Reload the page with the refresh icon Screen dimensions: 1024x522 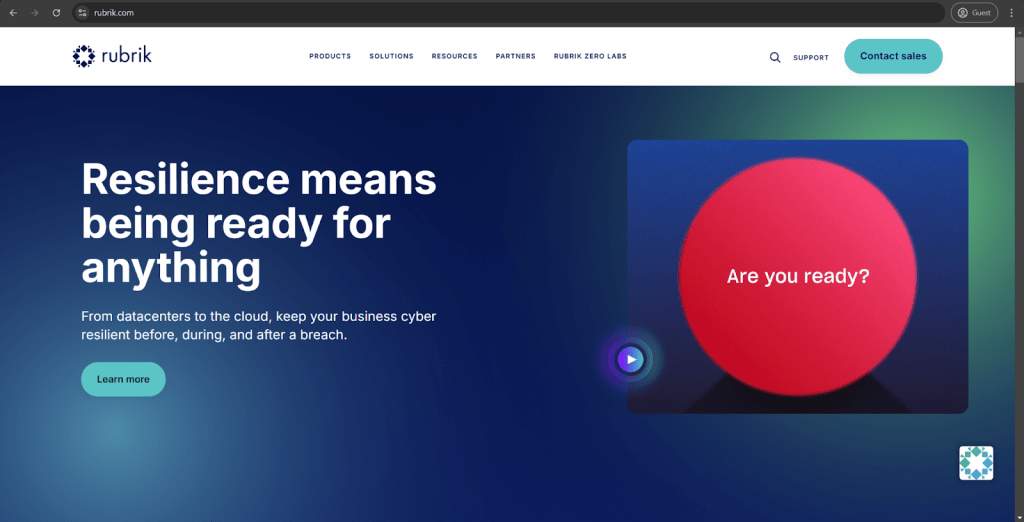tap(56, 13)
